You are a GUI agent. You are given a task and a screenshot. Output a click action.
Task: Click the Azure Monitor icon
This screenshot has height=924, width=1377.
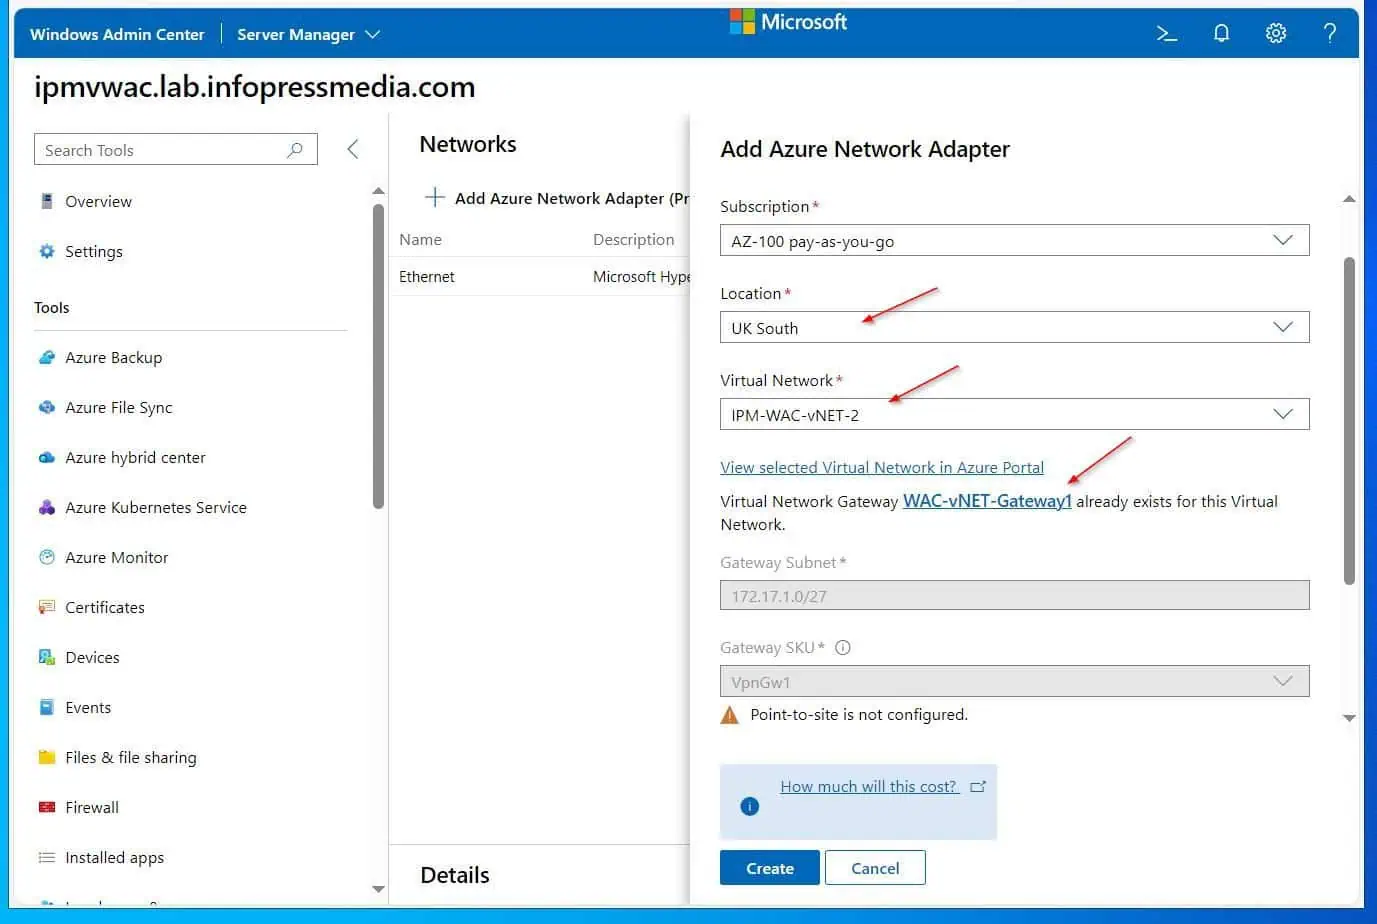[46, 557]
